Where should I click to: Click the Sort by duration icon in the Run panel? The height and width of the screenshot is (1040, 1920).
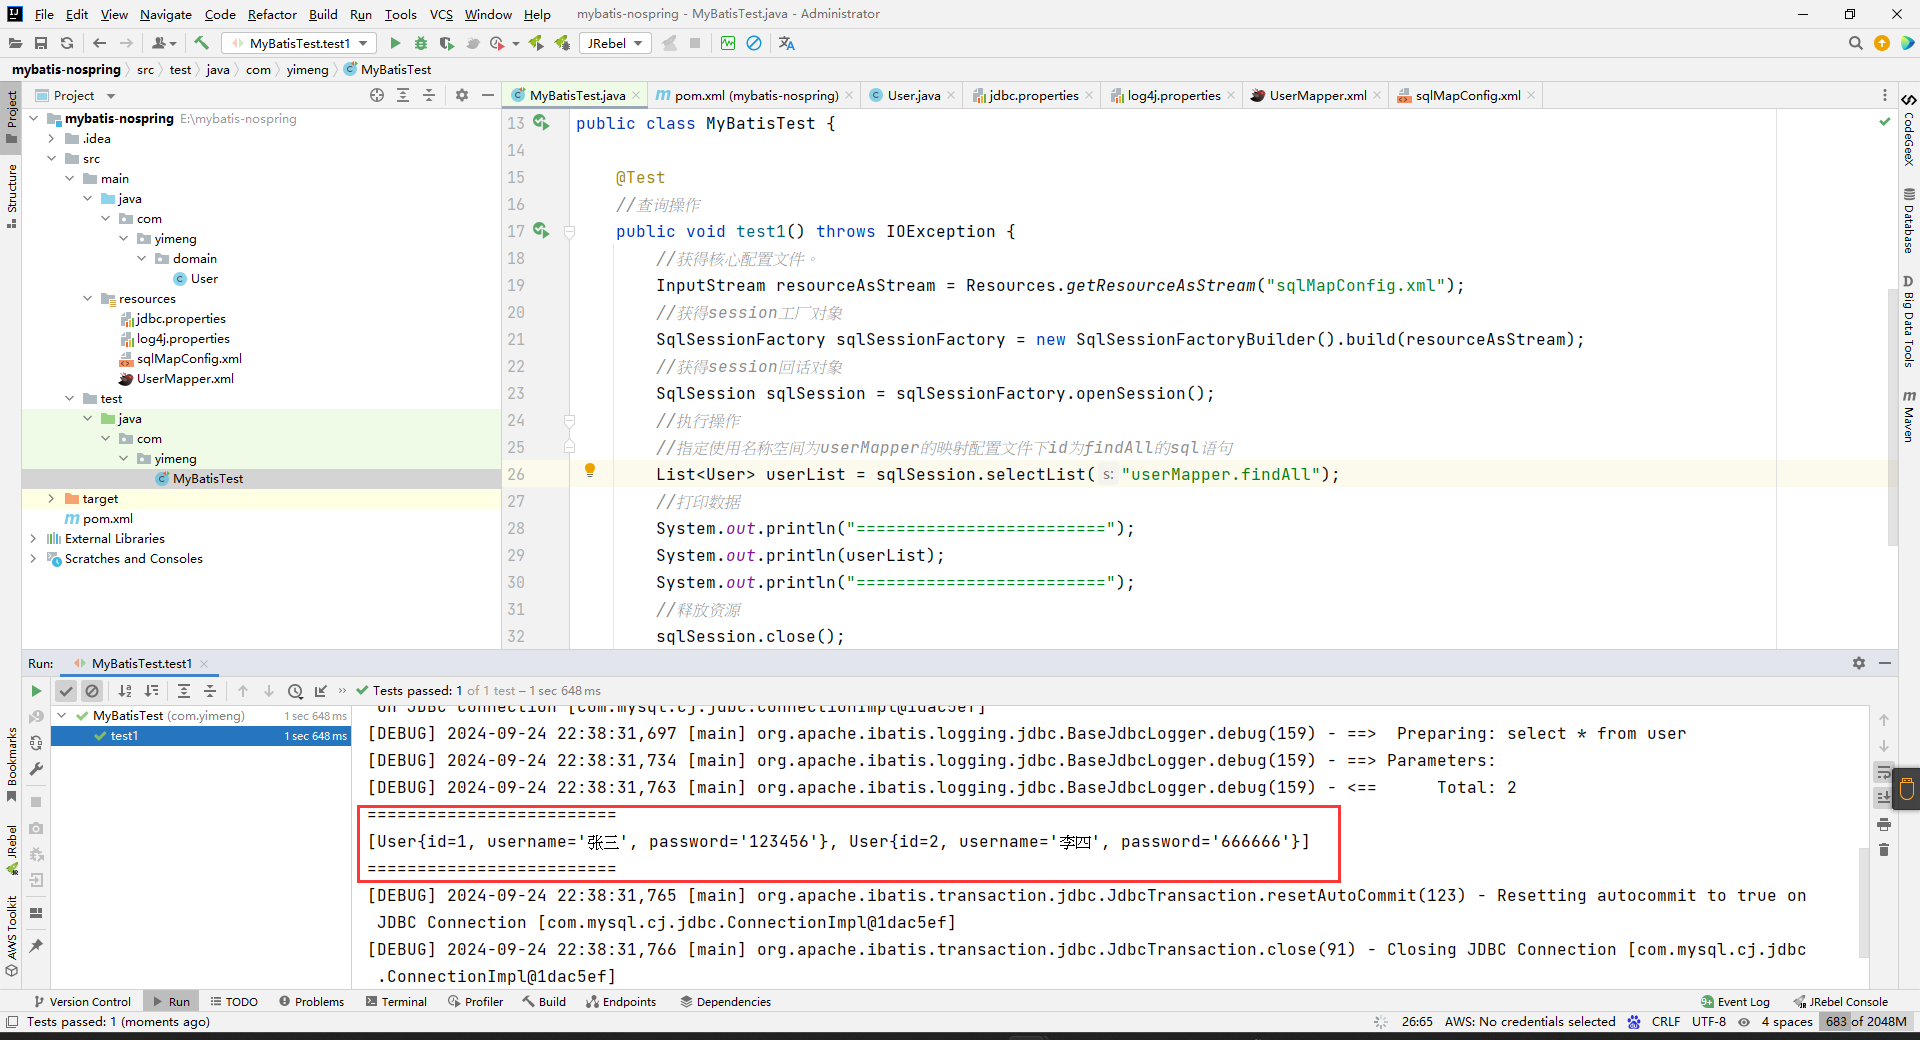pos(151,691)
